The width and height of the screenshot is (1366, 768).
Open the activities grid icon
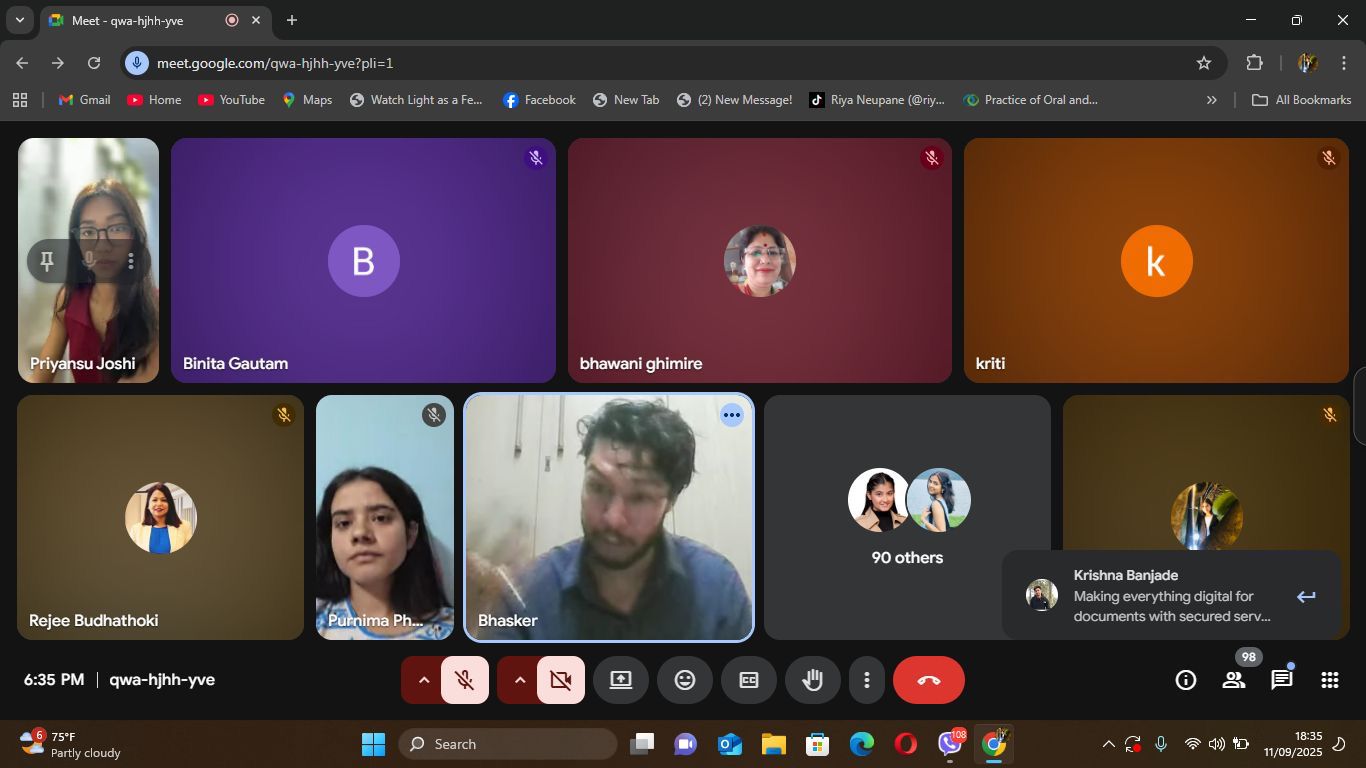click(1329, 680)
